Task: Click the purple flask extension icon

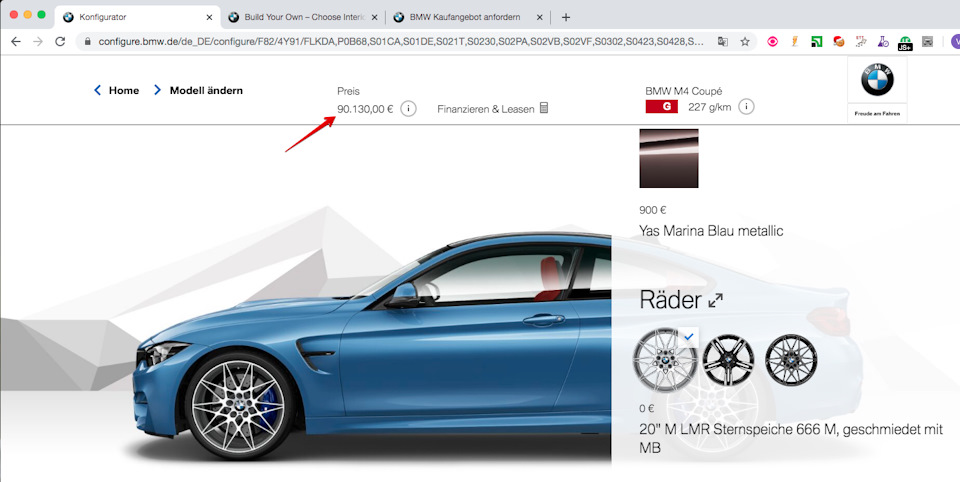Action: (x=883, y=42)
